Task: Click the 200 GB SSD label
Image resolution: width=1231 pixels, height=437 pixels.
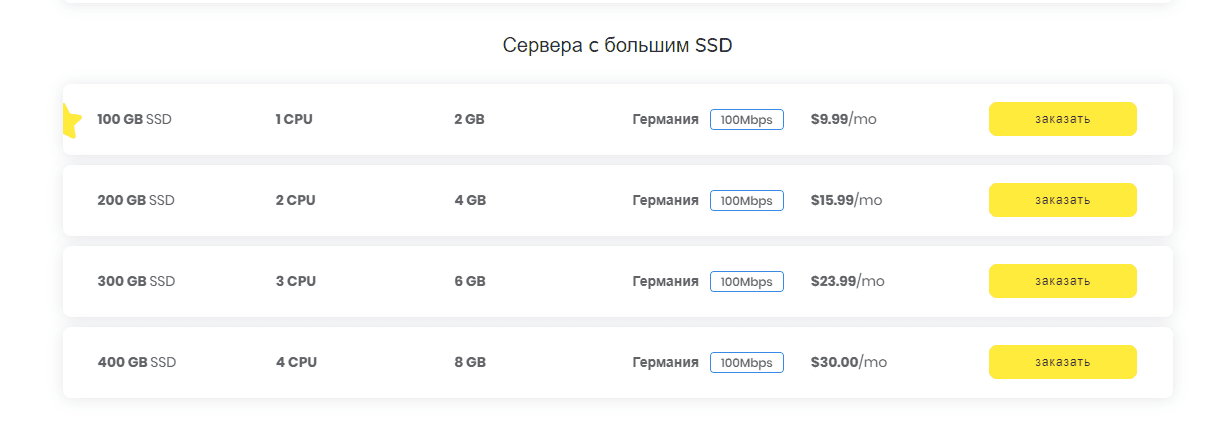Action: pos(135,200)
